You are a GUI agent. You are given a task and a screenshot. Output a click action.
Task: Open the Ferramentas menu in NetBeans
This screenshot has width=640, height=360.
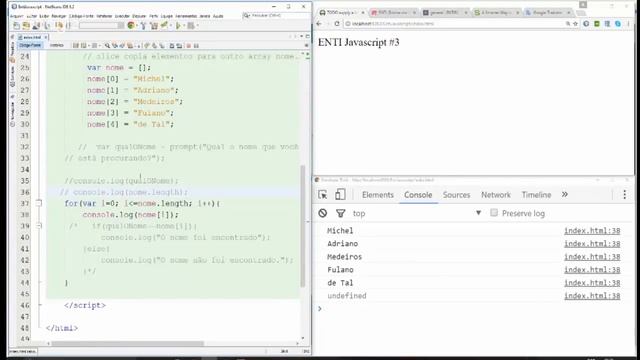click(x=186, y=16)
